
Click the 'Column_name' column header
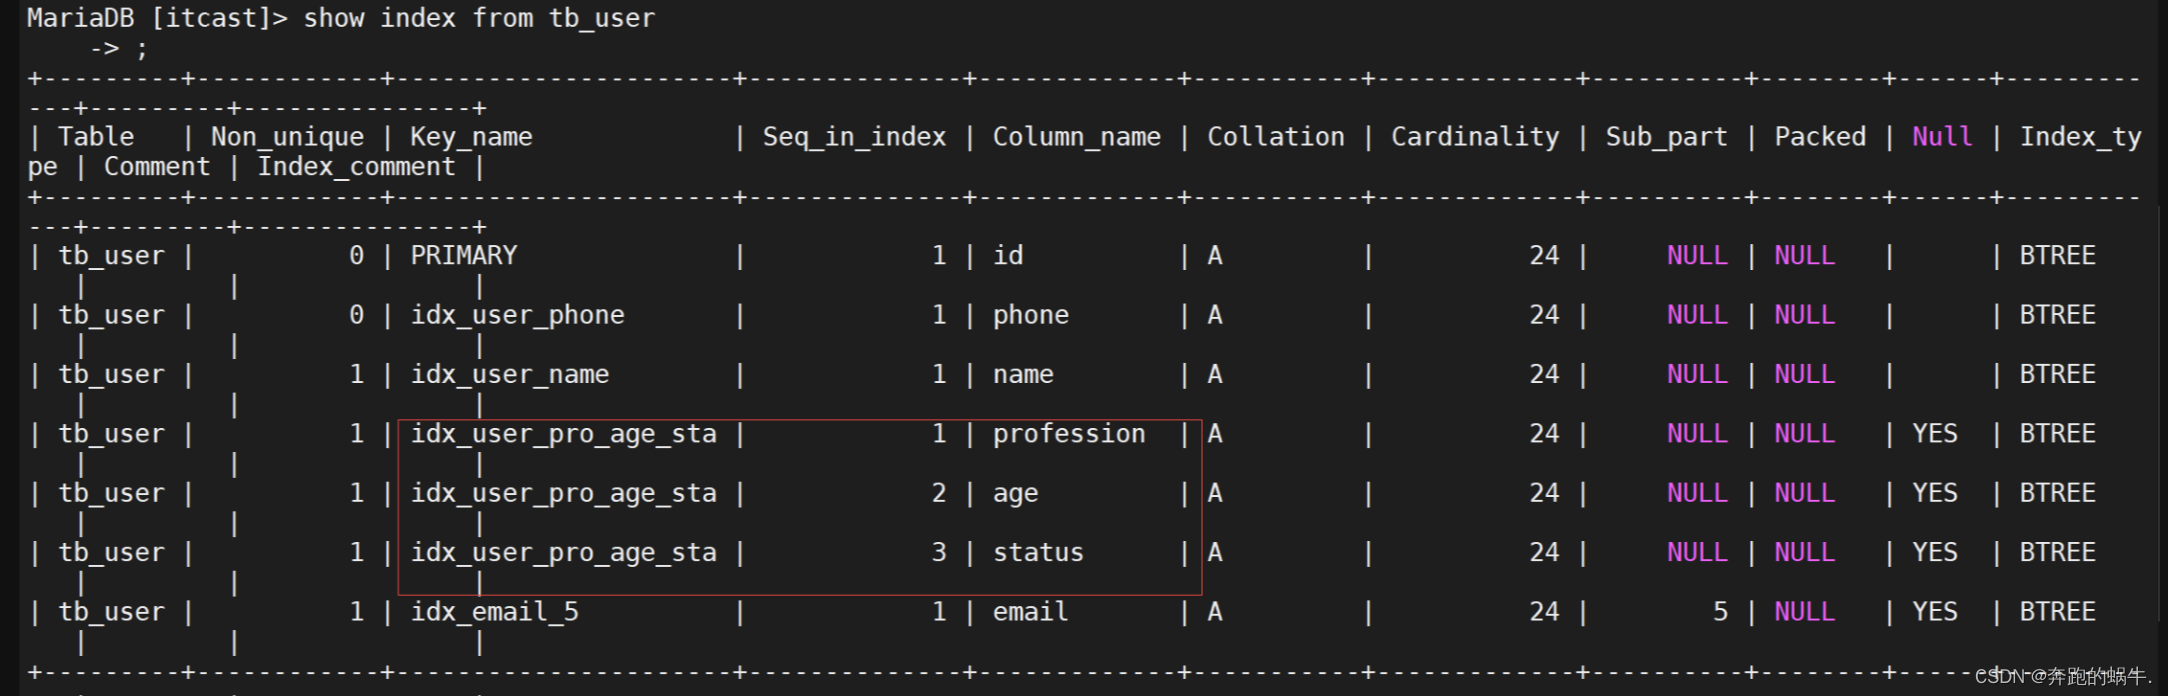(1076, 137)
